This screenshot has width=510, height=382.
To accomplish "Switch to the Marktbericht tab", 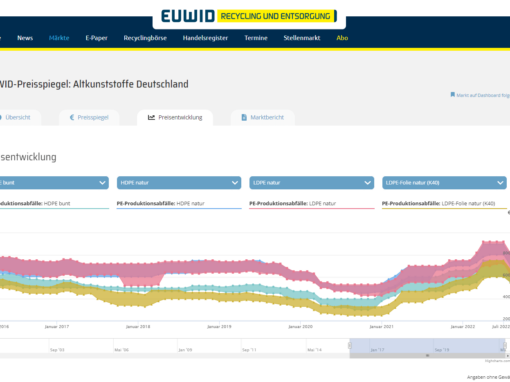I will pyautogui.click(x=263, y=117).
